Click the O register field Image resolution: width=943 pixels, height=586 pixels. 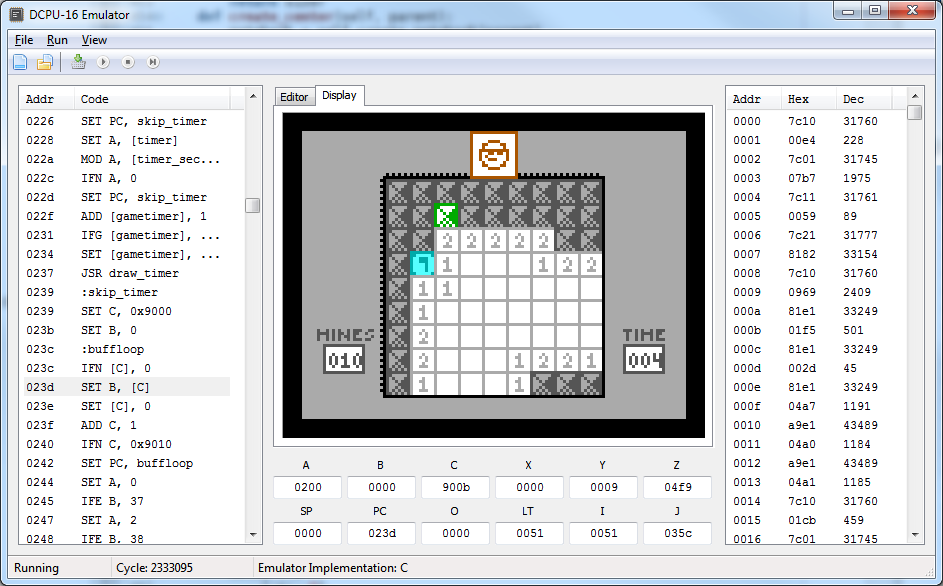[x=455, y=533]
